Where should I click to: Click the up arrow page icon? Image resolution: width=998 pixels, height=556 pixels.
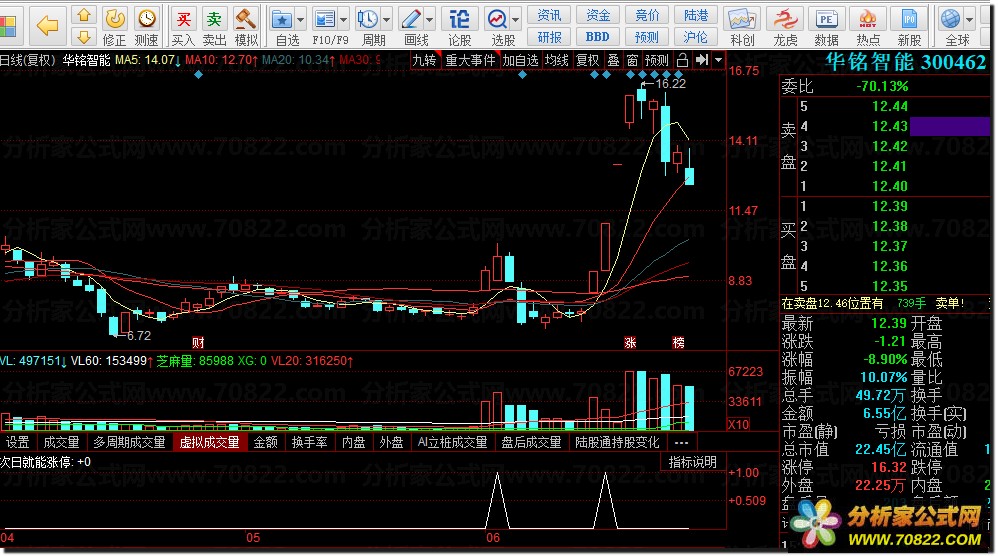83,15
